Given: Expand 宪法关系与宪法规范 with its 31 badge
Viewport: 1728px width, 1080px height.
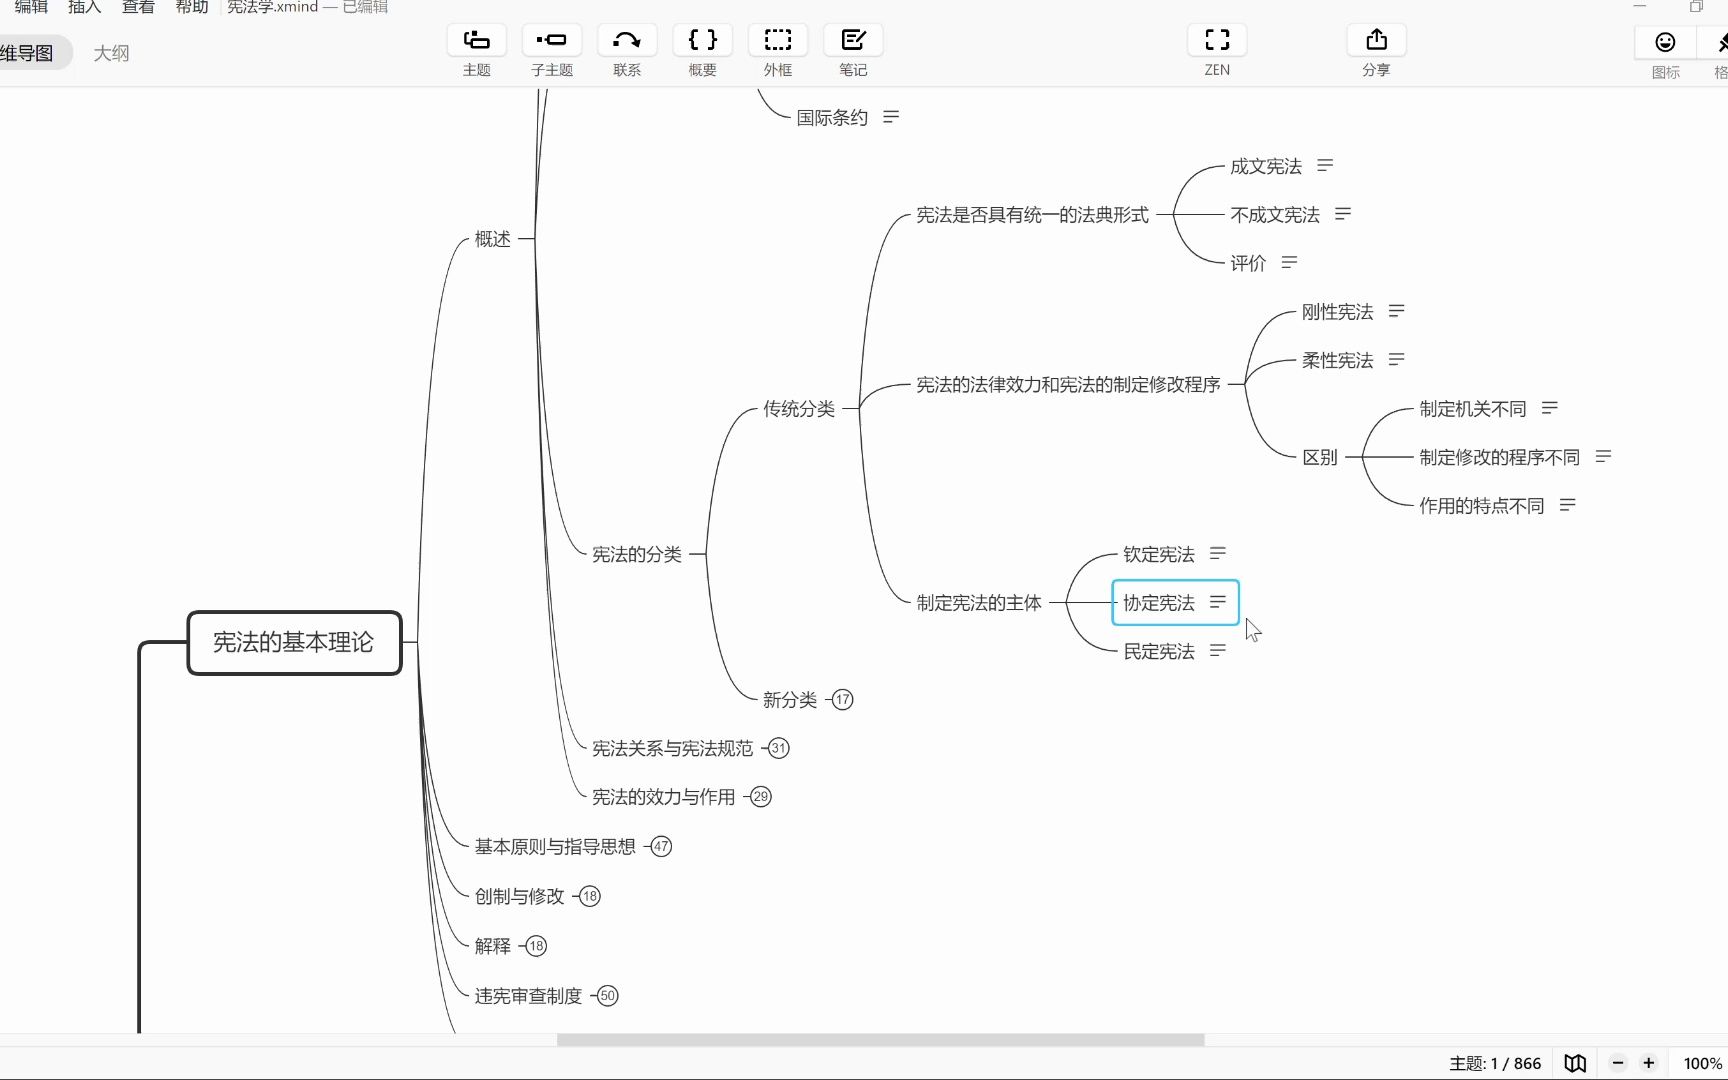Looking at the screenshot, I should click(779, 748).
